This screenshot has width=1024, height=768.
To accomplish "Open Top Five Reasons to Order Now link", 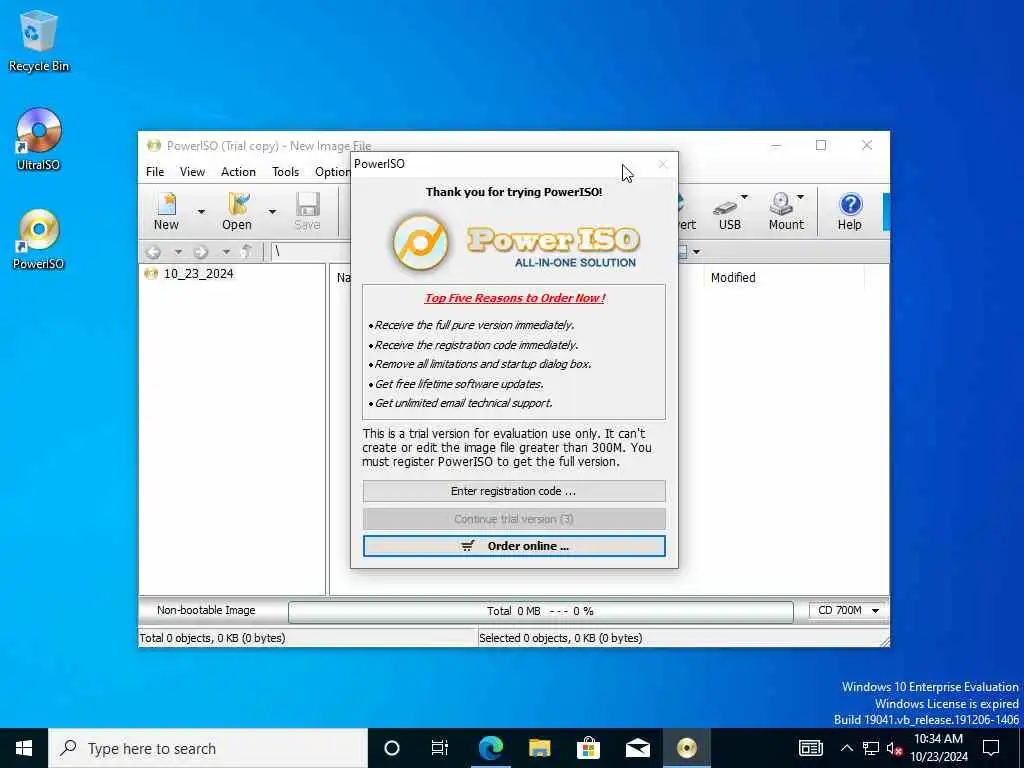I will coord(515,298).
